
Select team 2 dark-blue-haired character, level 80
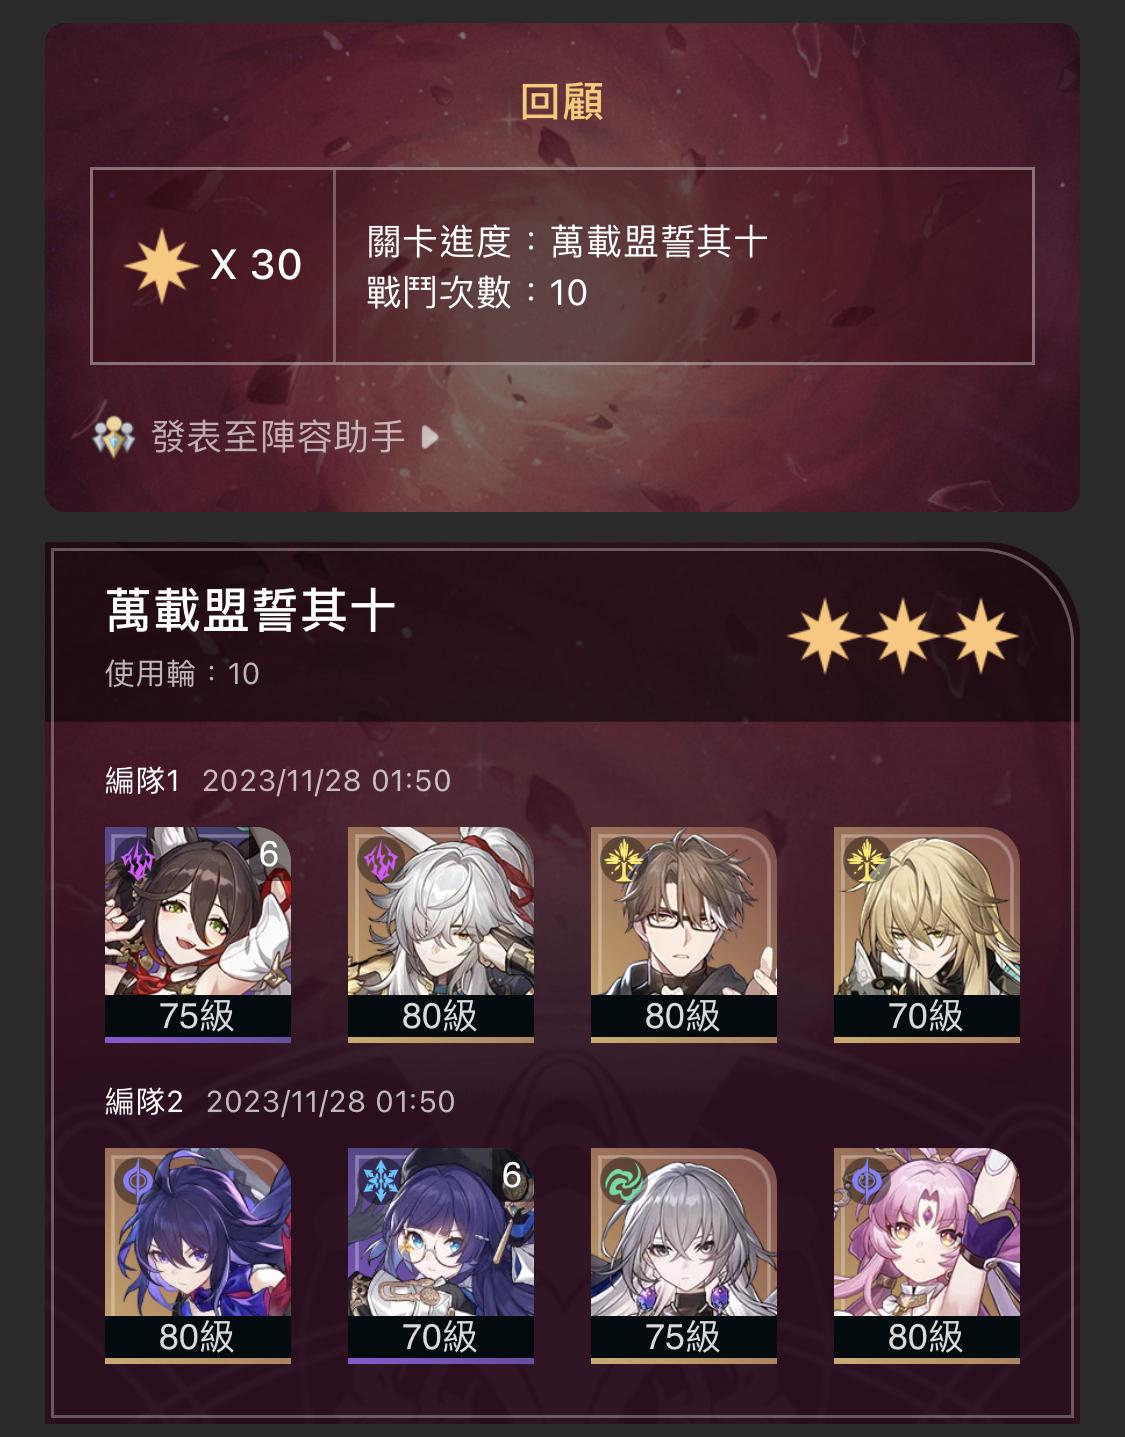(198, 1255)
